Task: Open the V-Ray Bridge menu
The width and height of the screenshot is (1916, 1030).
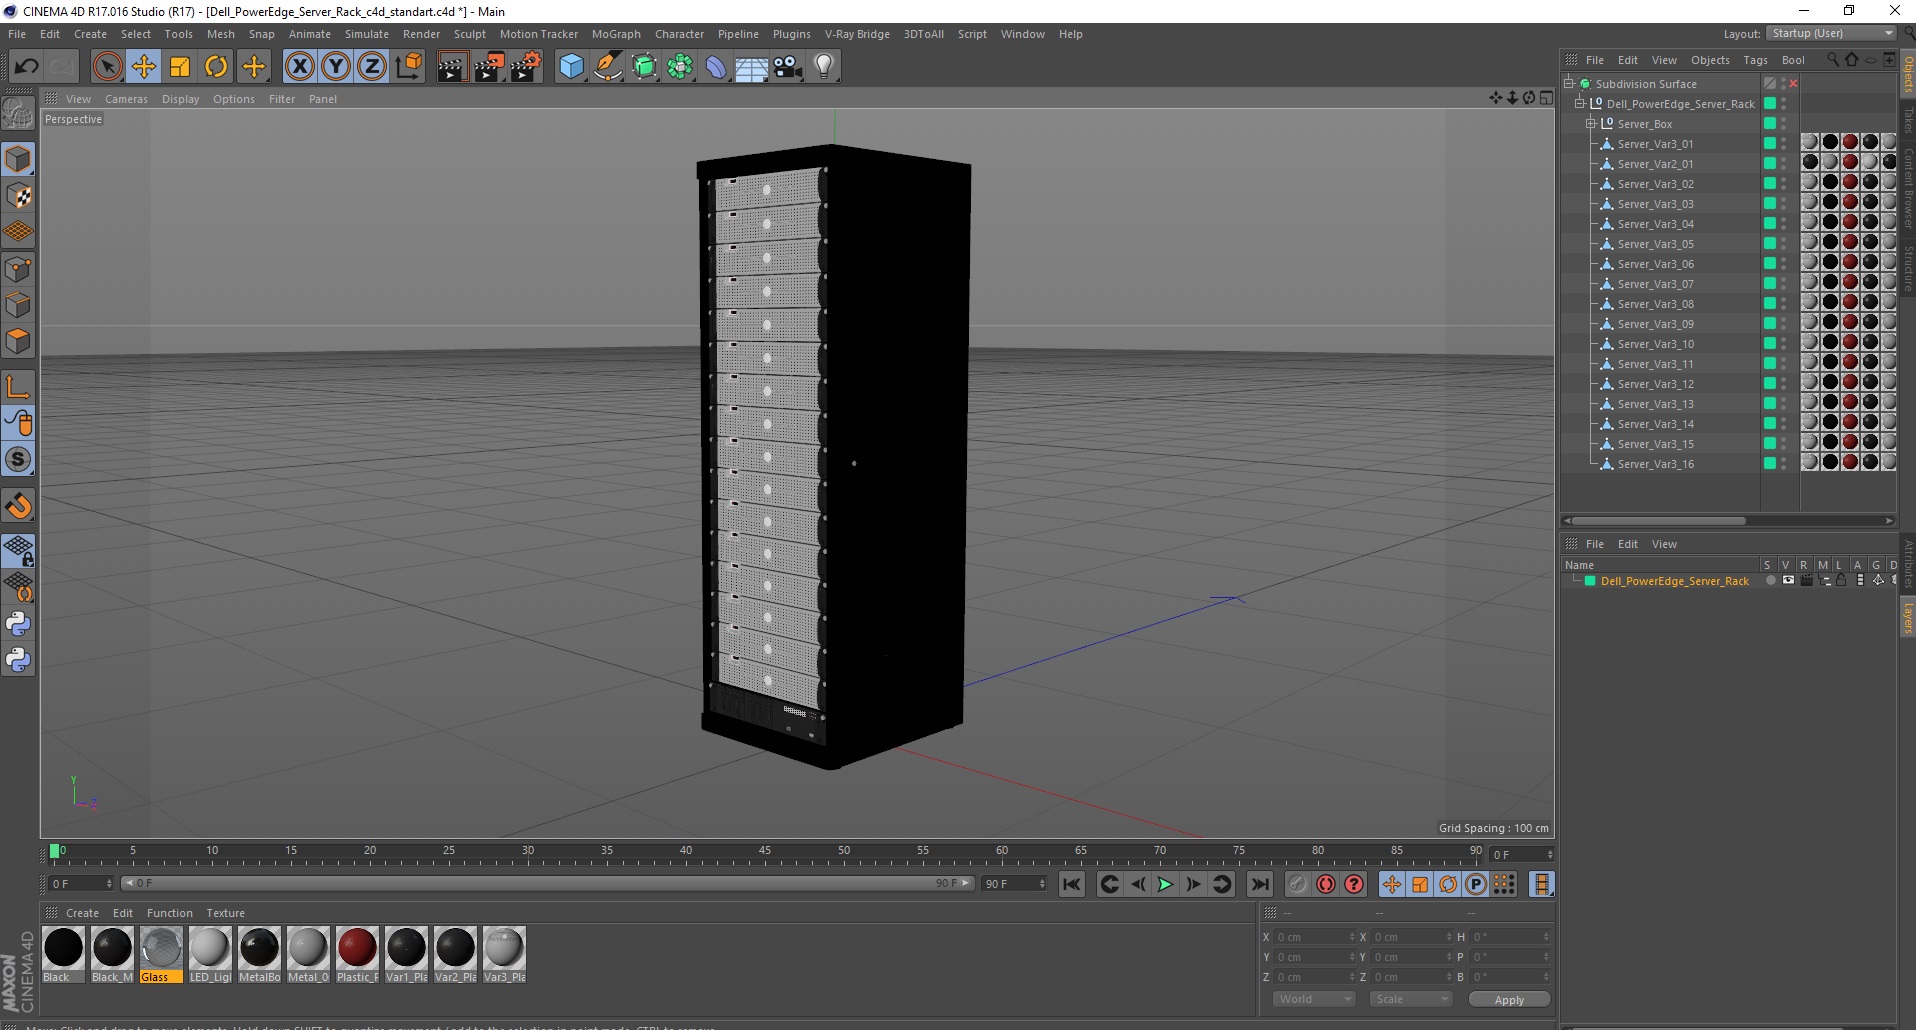Action: click(857, 34)
